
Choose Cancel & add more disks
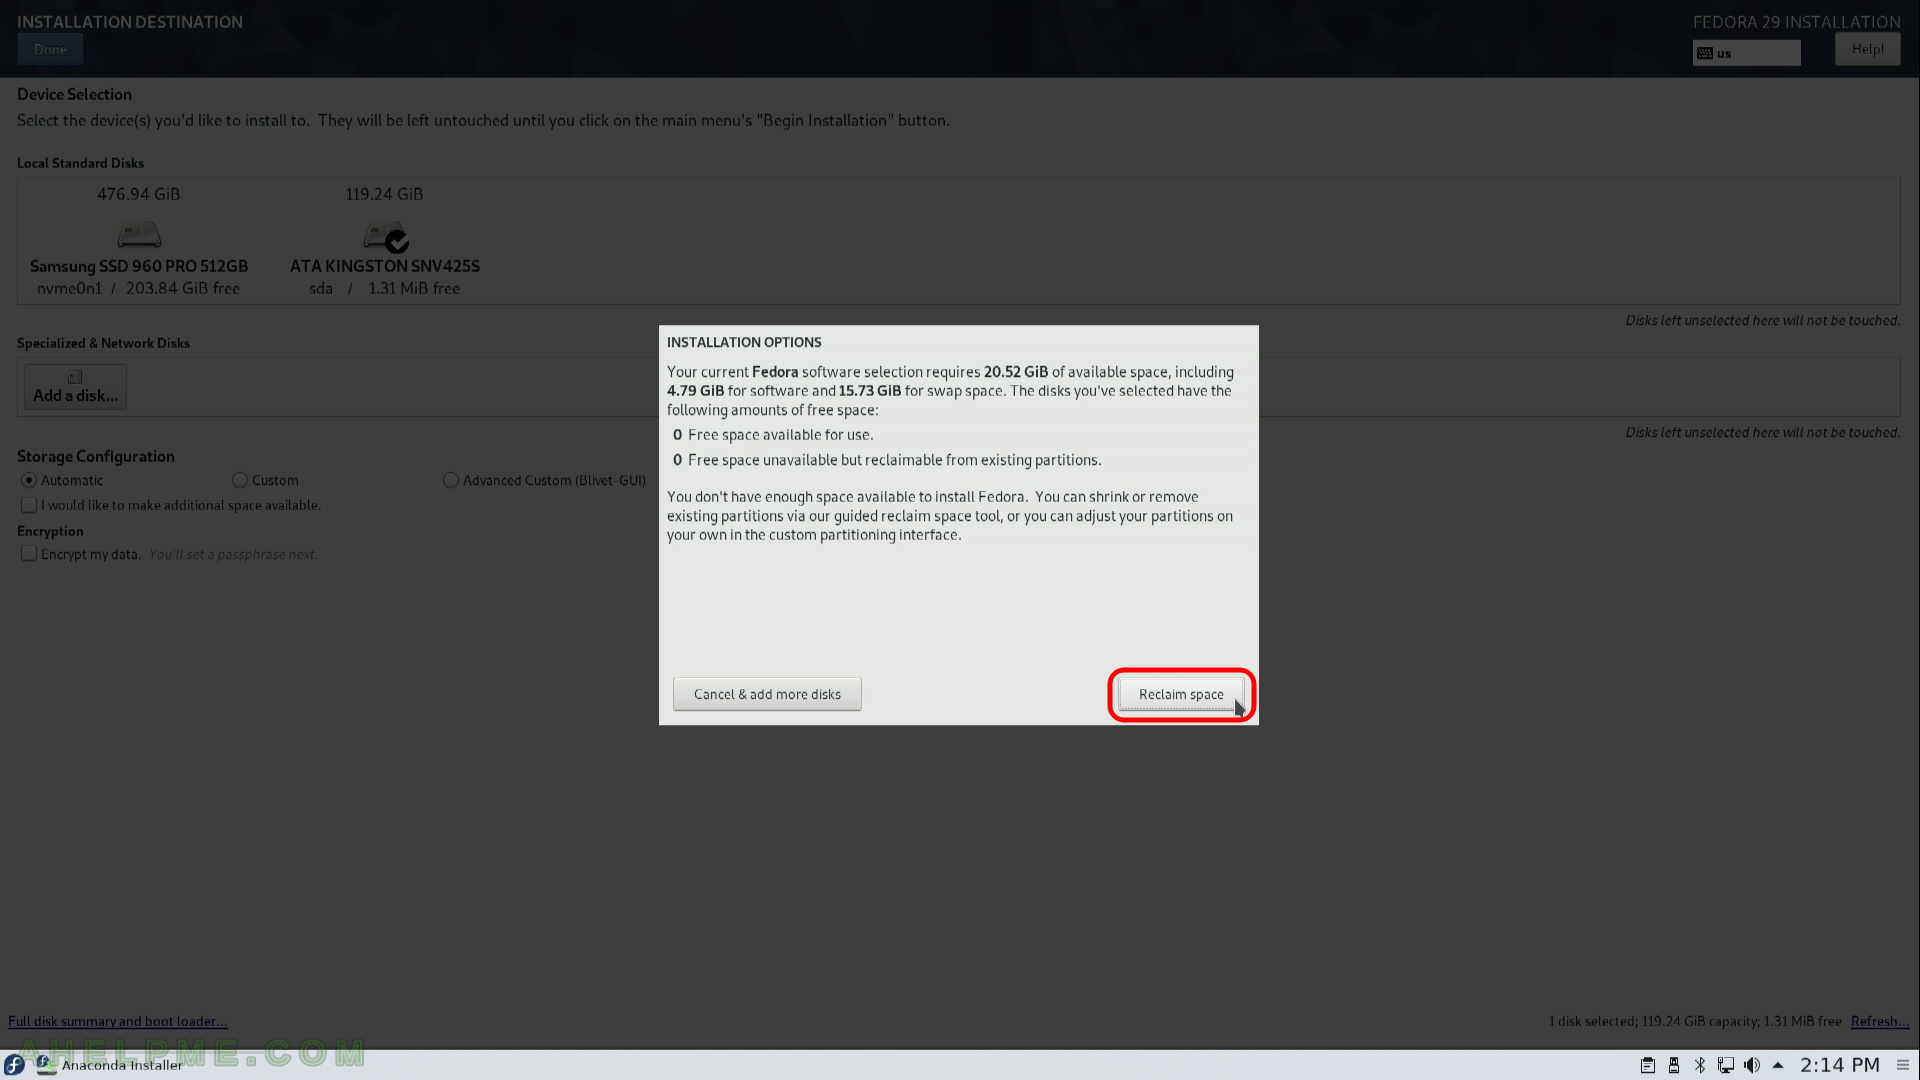click(x=767, y=694)
